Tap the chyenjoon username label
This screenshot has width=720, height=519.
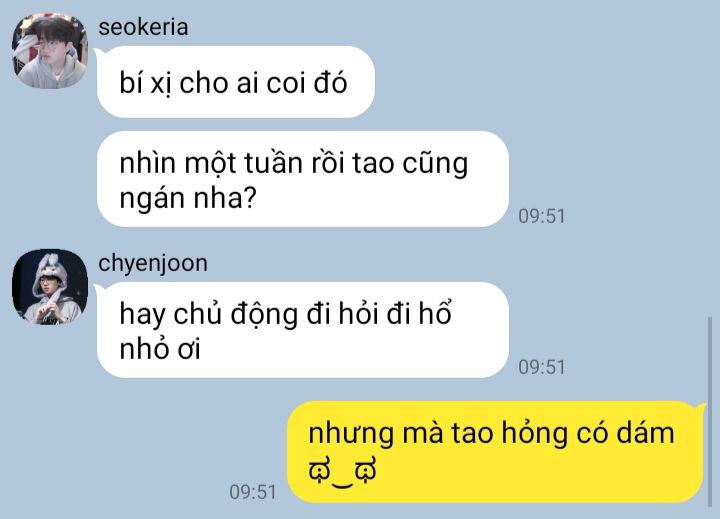click(153, 264)
